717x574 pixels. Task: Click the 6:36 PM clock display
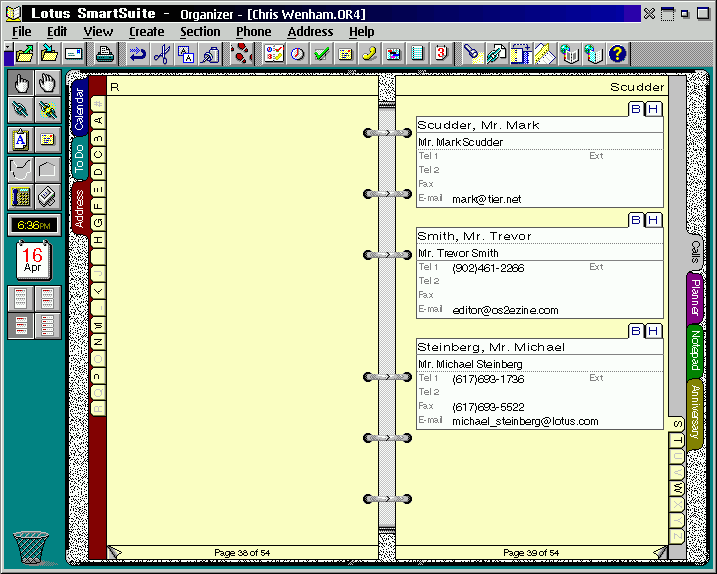tap(34, 225)
